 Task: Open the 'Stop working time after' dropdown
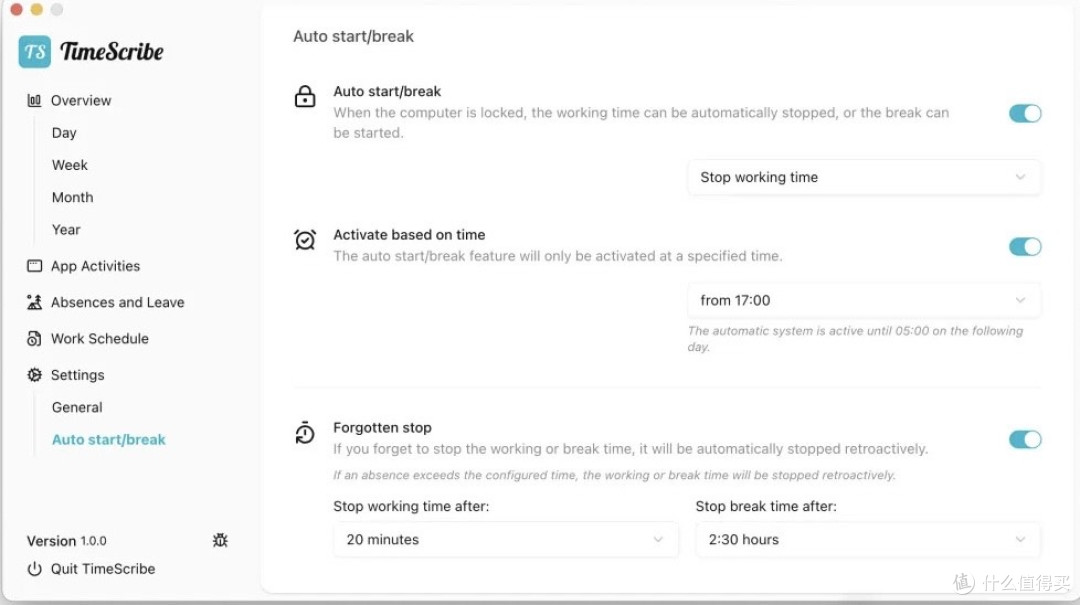click(504, 539)
